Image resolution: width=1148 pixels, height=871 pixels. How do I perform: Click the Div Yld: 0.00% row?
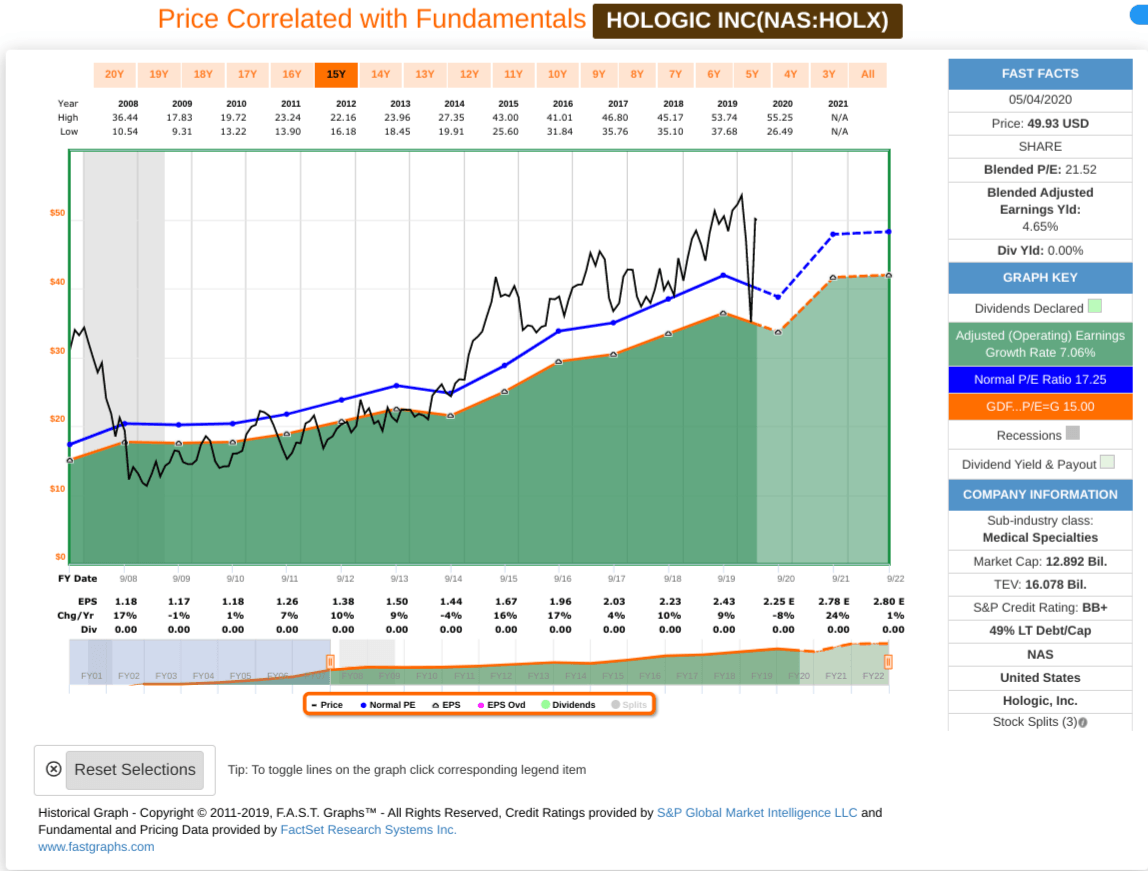click(x=1040, y=250)
